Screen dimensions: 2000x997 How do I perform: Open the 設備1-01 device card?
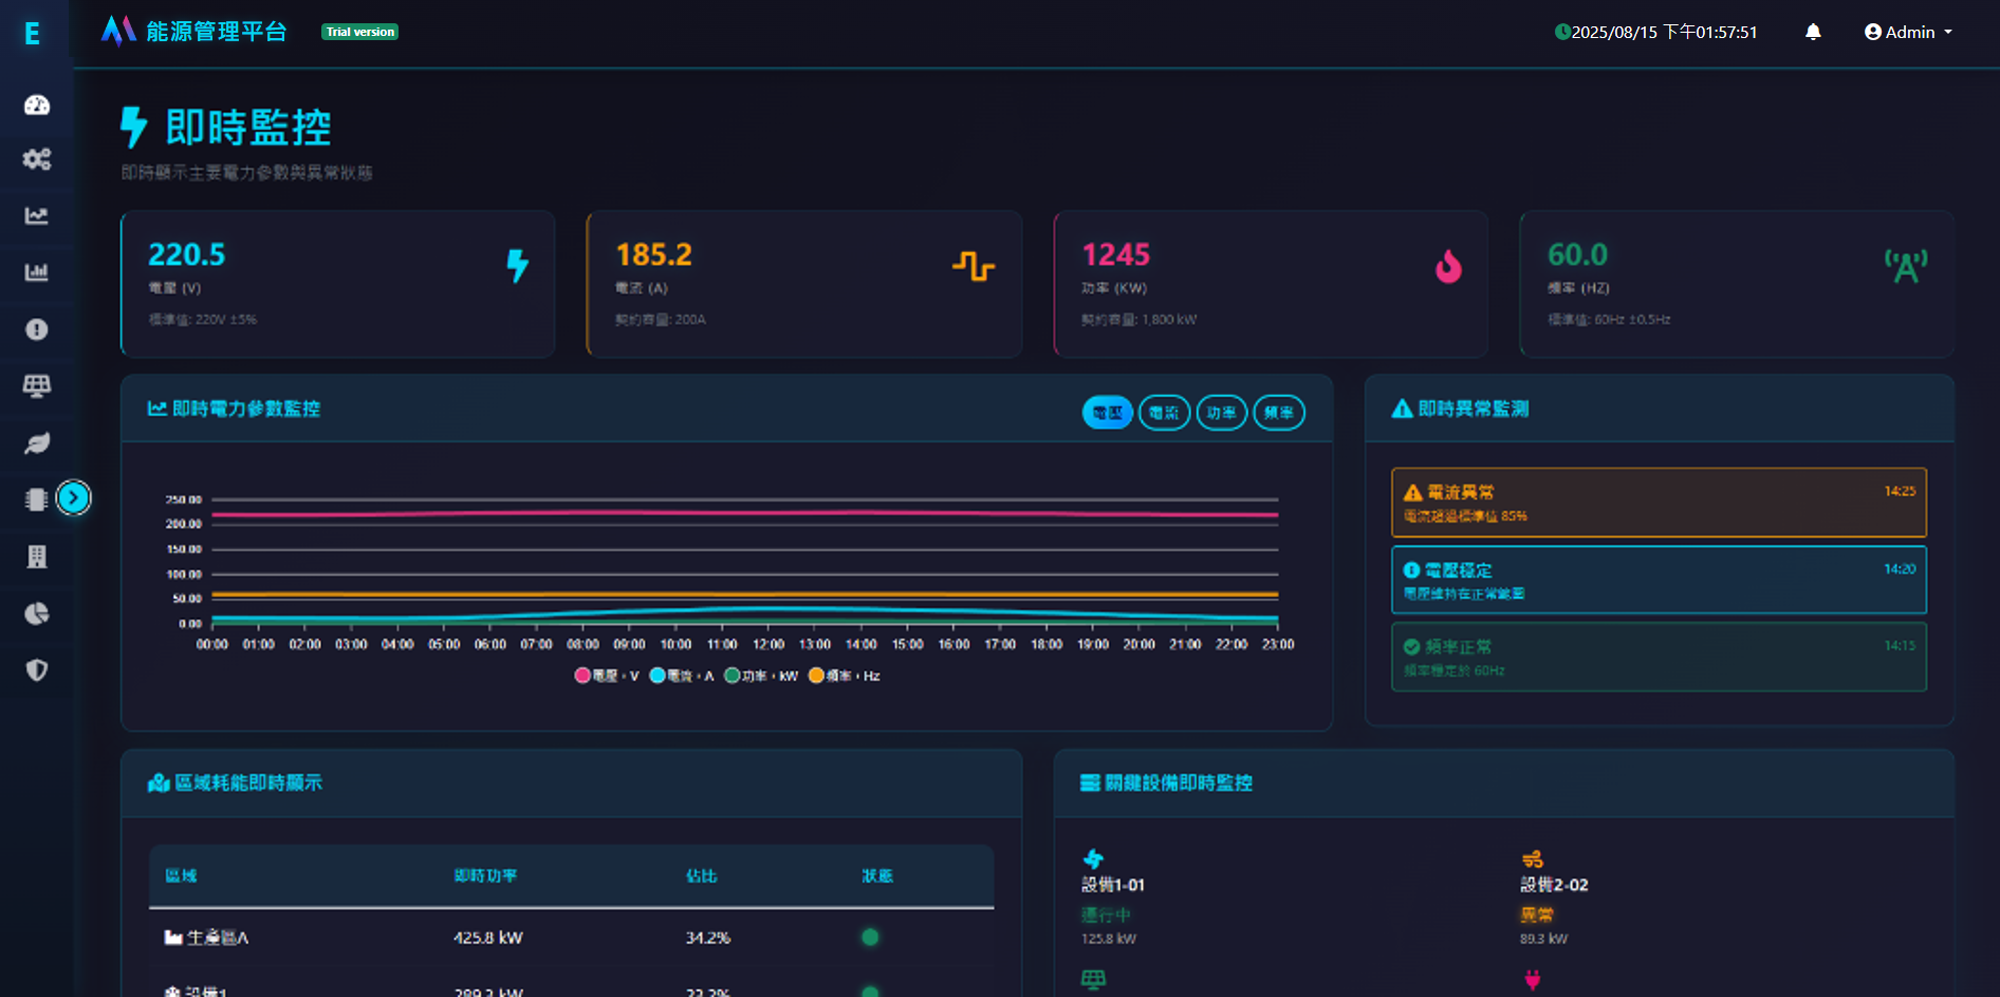[x=1113, y=897]
